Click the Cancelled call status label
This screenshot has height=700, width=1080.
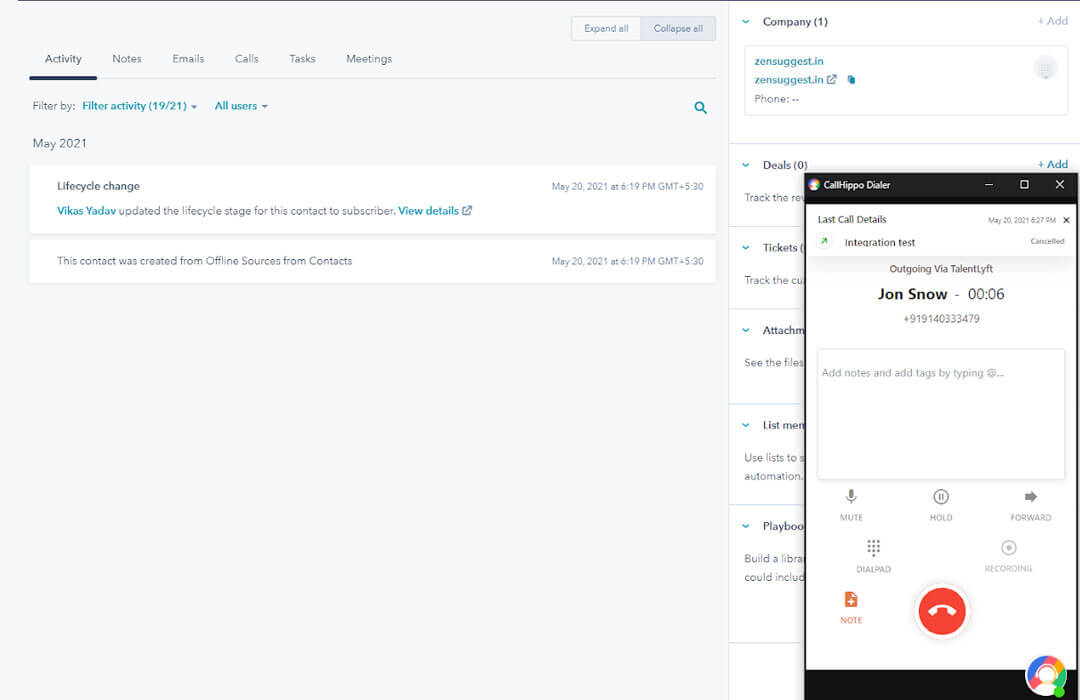[1047, 241]
